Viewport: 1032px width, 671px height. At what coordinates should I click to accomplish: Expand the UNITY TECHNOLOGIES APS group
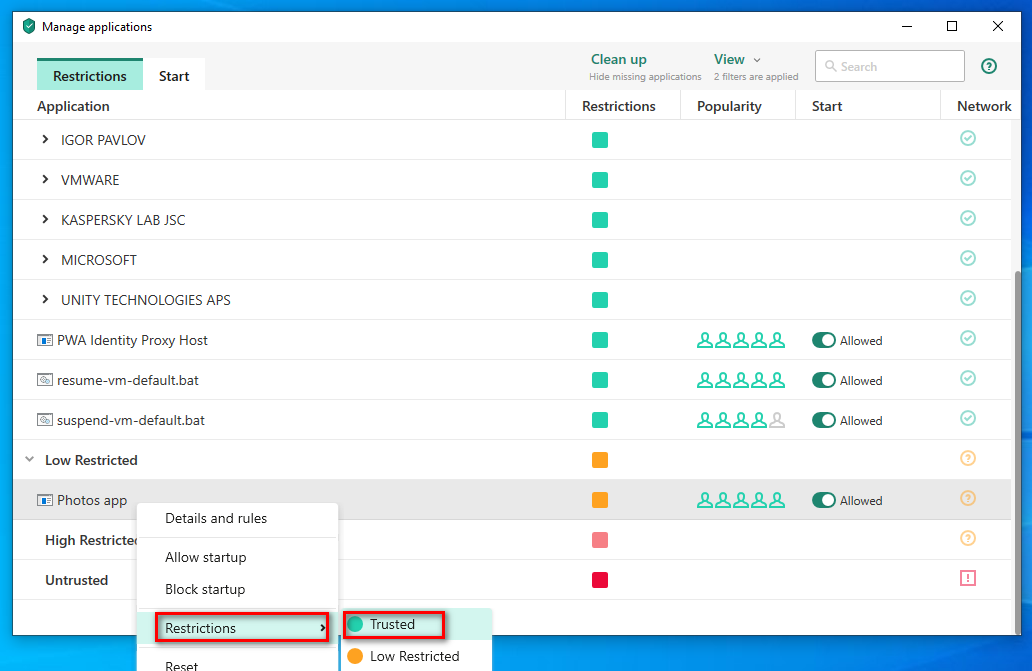pos(45,300)
